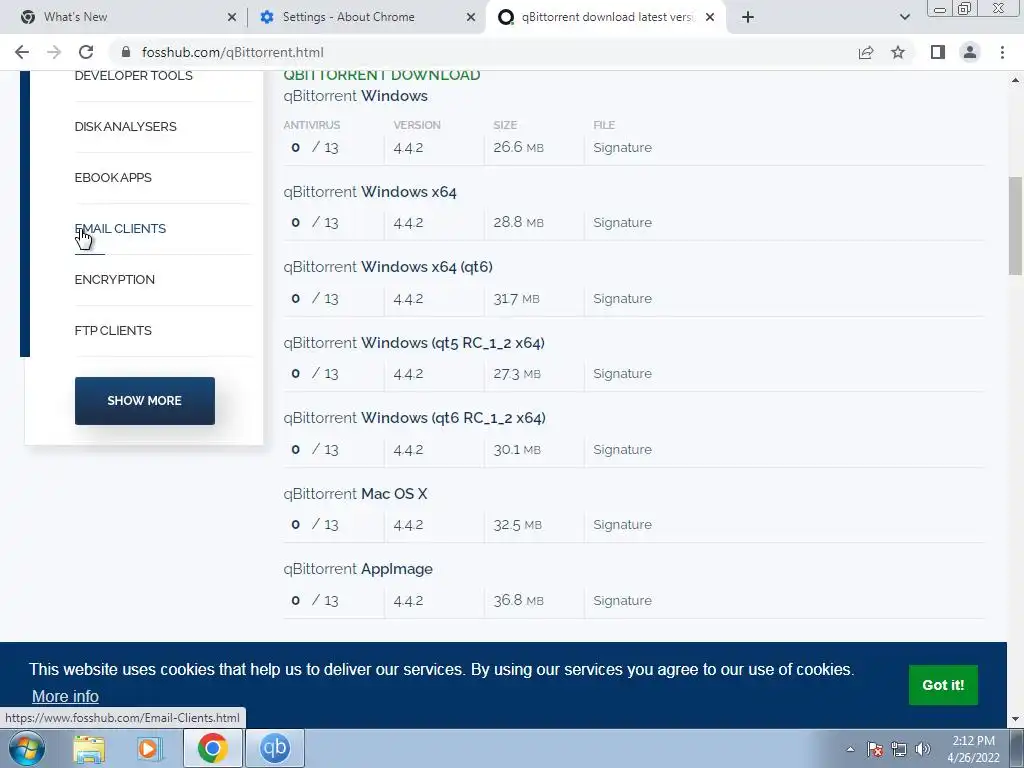
Task: Download qBittorrent Windows x64 (qt6)
Action: pyautogui.click(x=388, y=267)
